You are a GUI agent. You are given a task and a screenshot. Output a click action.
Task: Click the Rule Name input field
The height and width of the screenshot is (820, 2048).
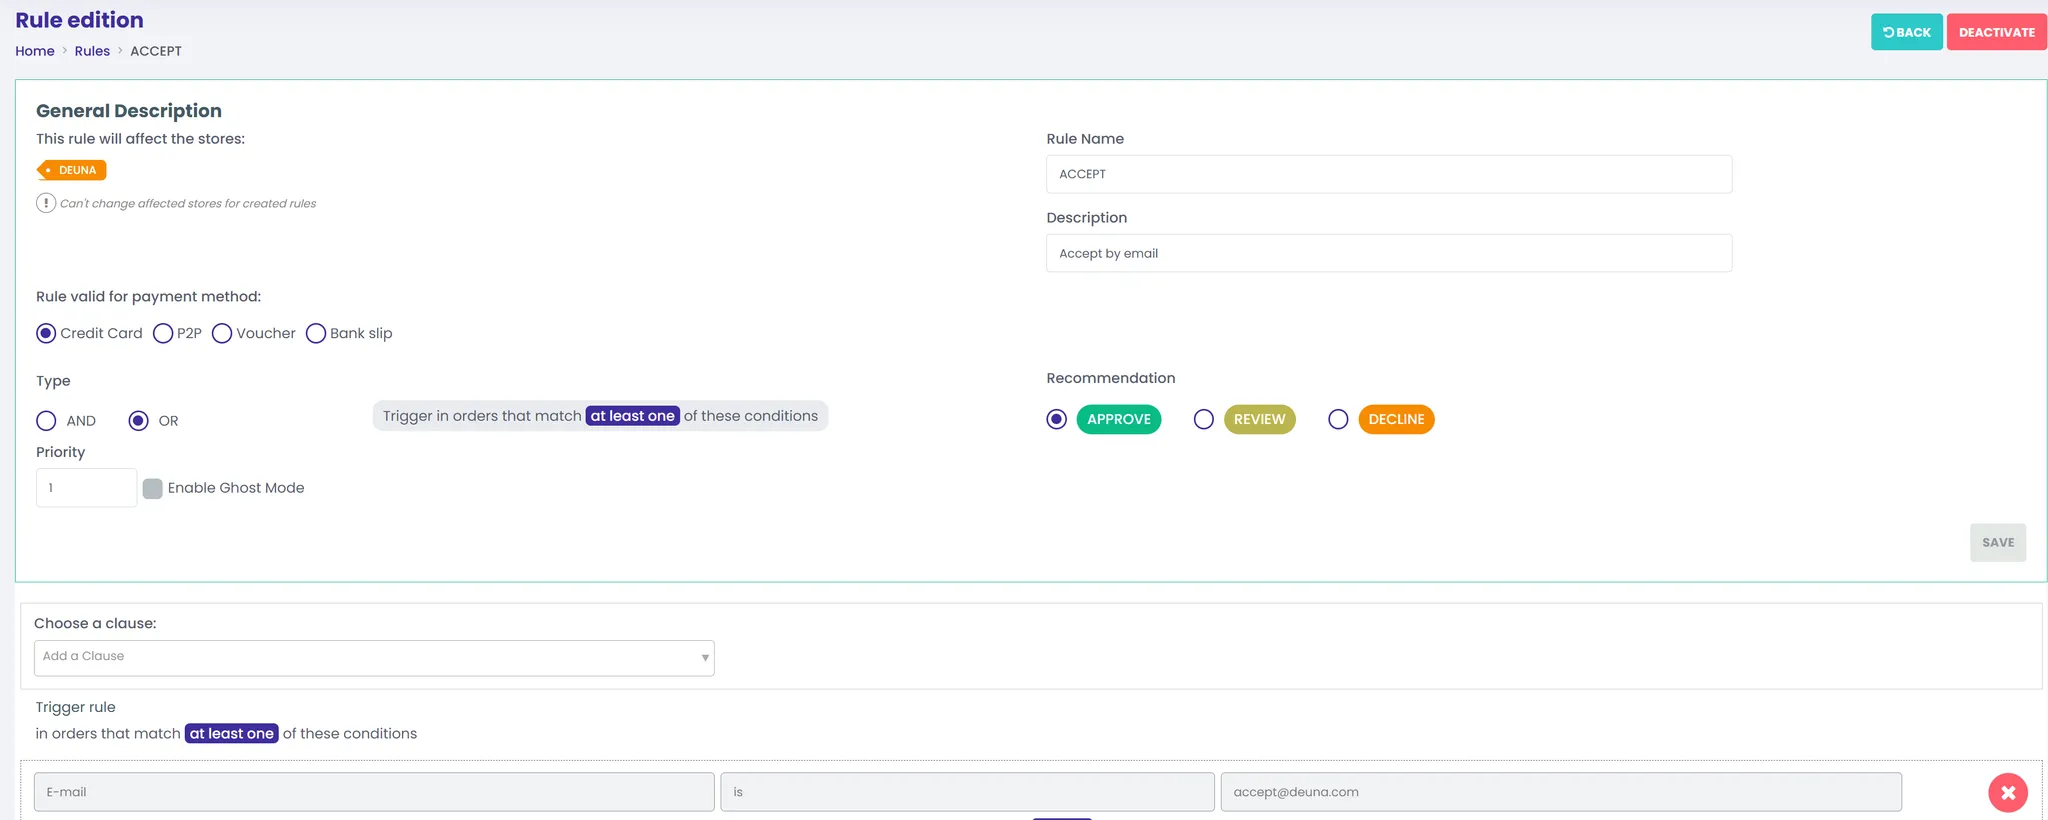1389,174
